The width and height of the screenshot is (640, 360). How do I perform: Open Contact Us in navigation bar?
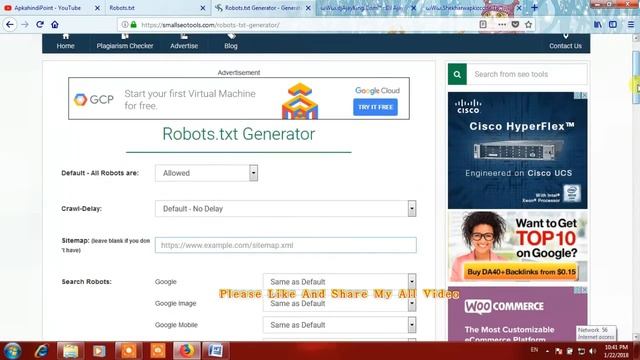(565, 42)
